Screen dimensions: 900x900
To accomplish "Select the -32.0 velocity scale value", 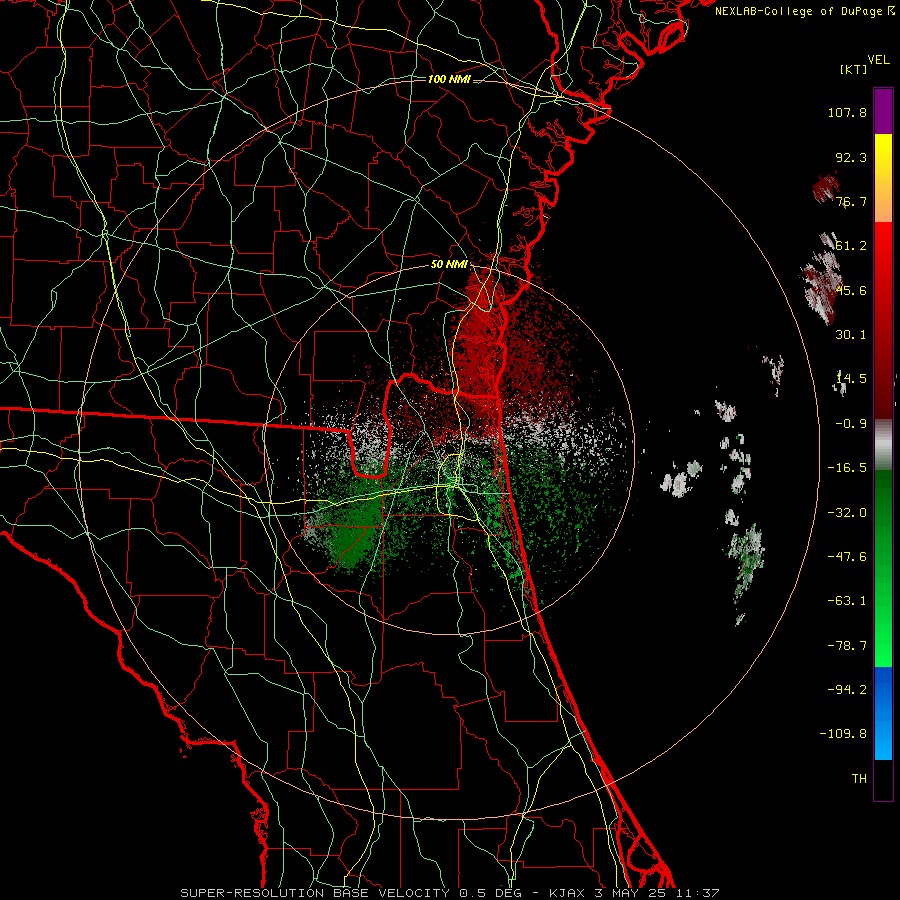I will [x=847, y=513].
